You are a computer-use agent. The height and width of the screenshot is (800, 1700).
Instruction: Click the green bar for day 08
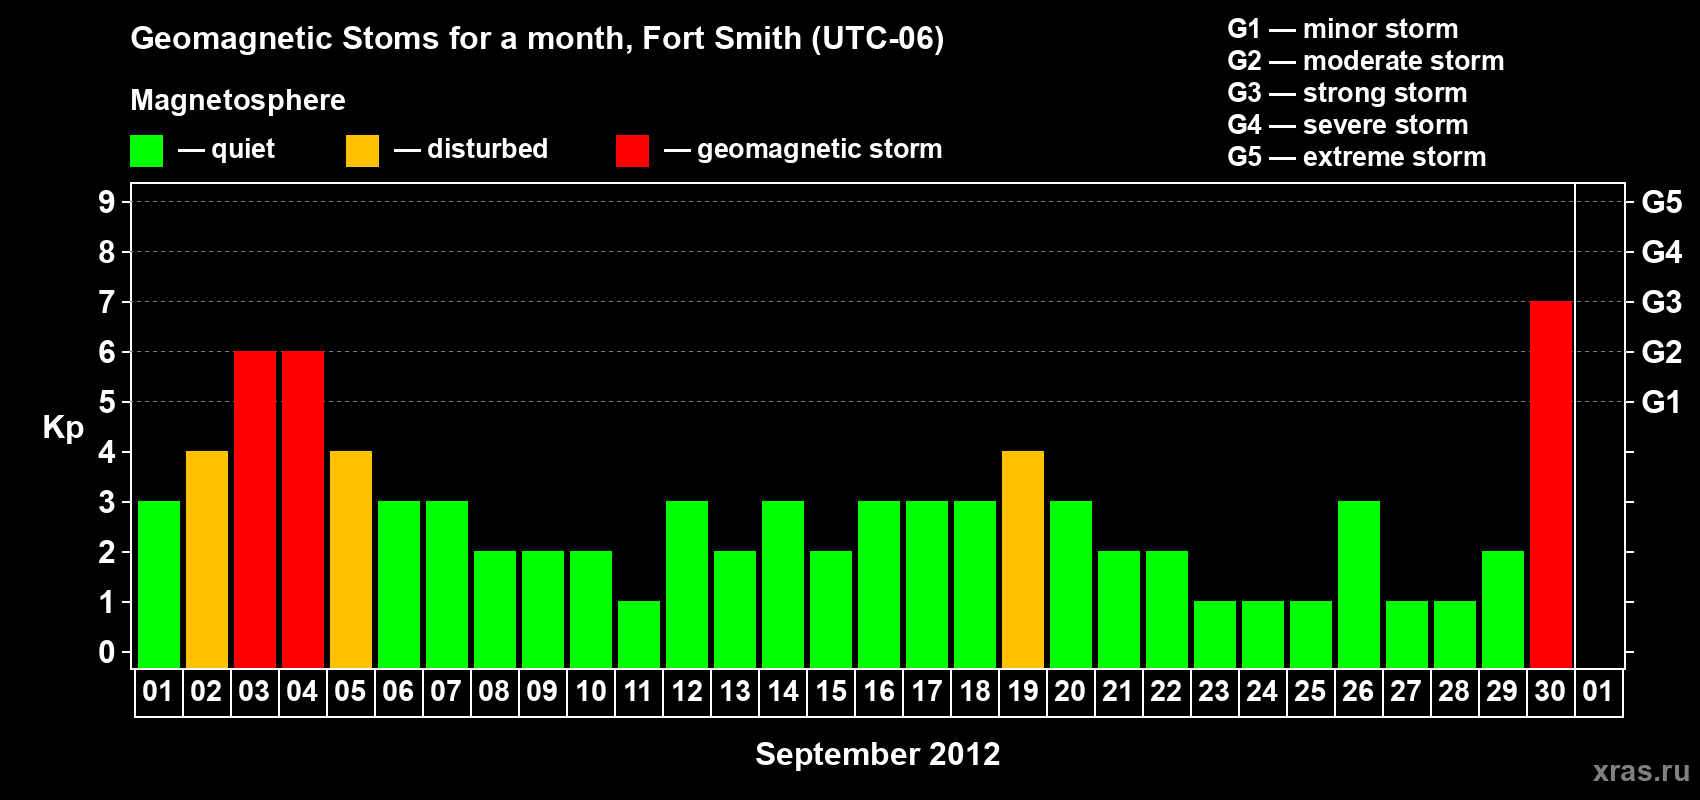click(x=495, y=609)
